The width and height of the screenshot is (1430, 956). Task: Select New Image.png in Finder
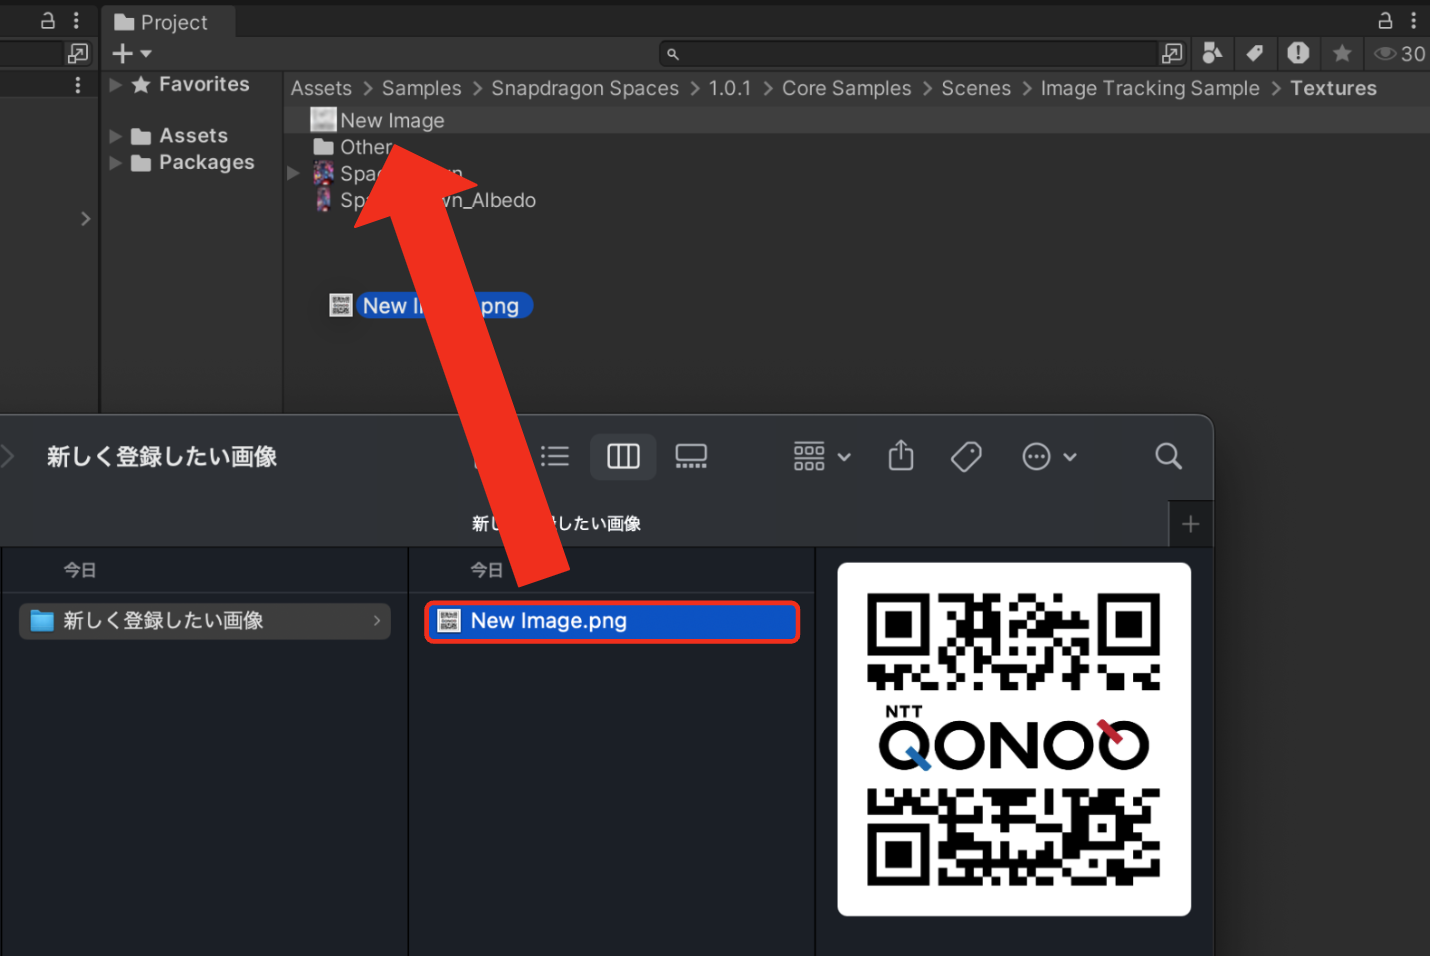pos(612,621)
